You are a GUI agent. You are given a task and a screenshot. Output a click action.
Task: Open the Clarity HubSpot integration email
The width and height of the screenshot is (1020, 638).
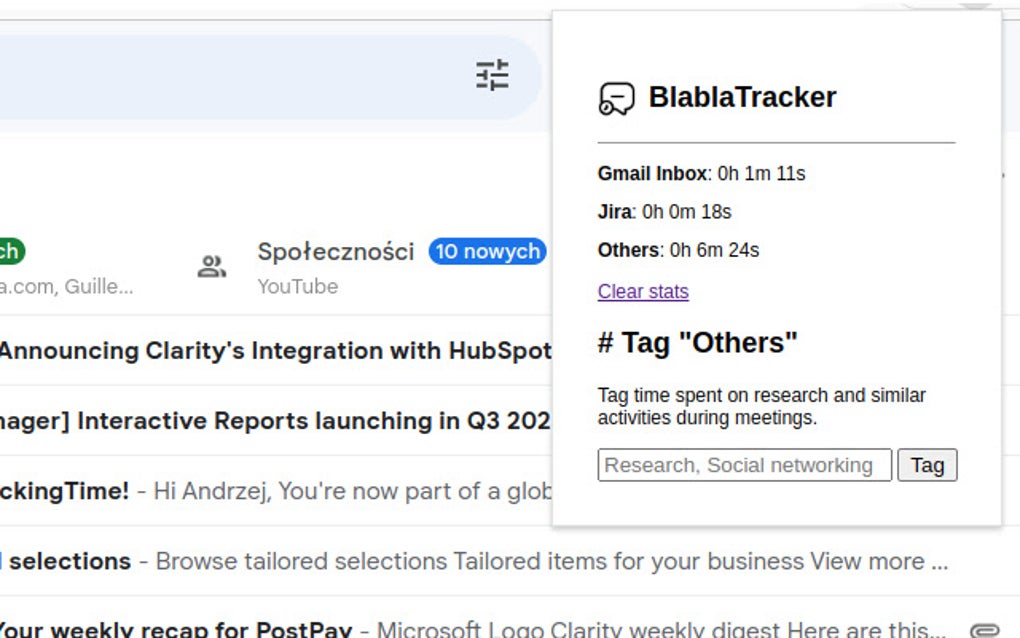275,351
